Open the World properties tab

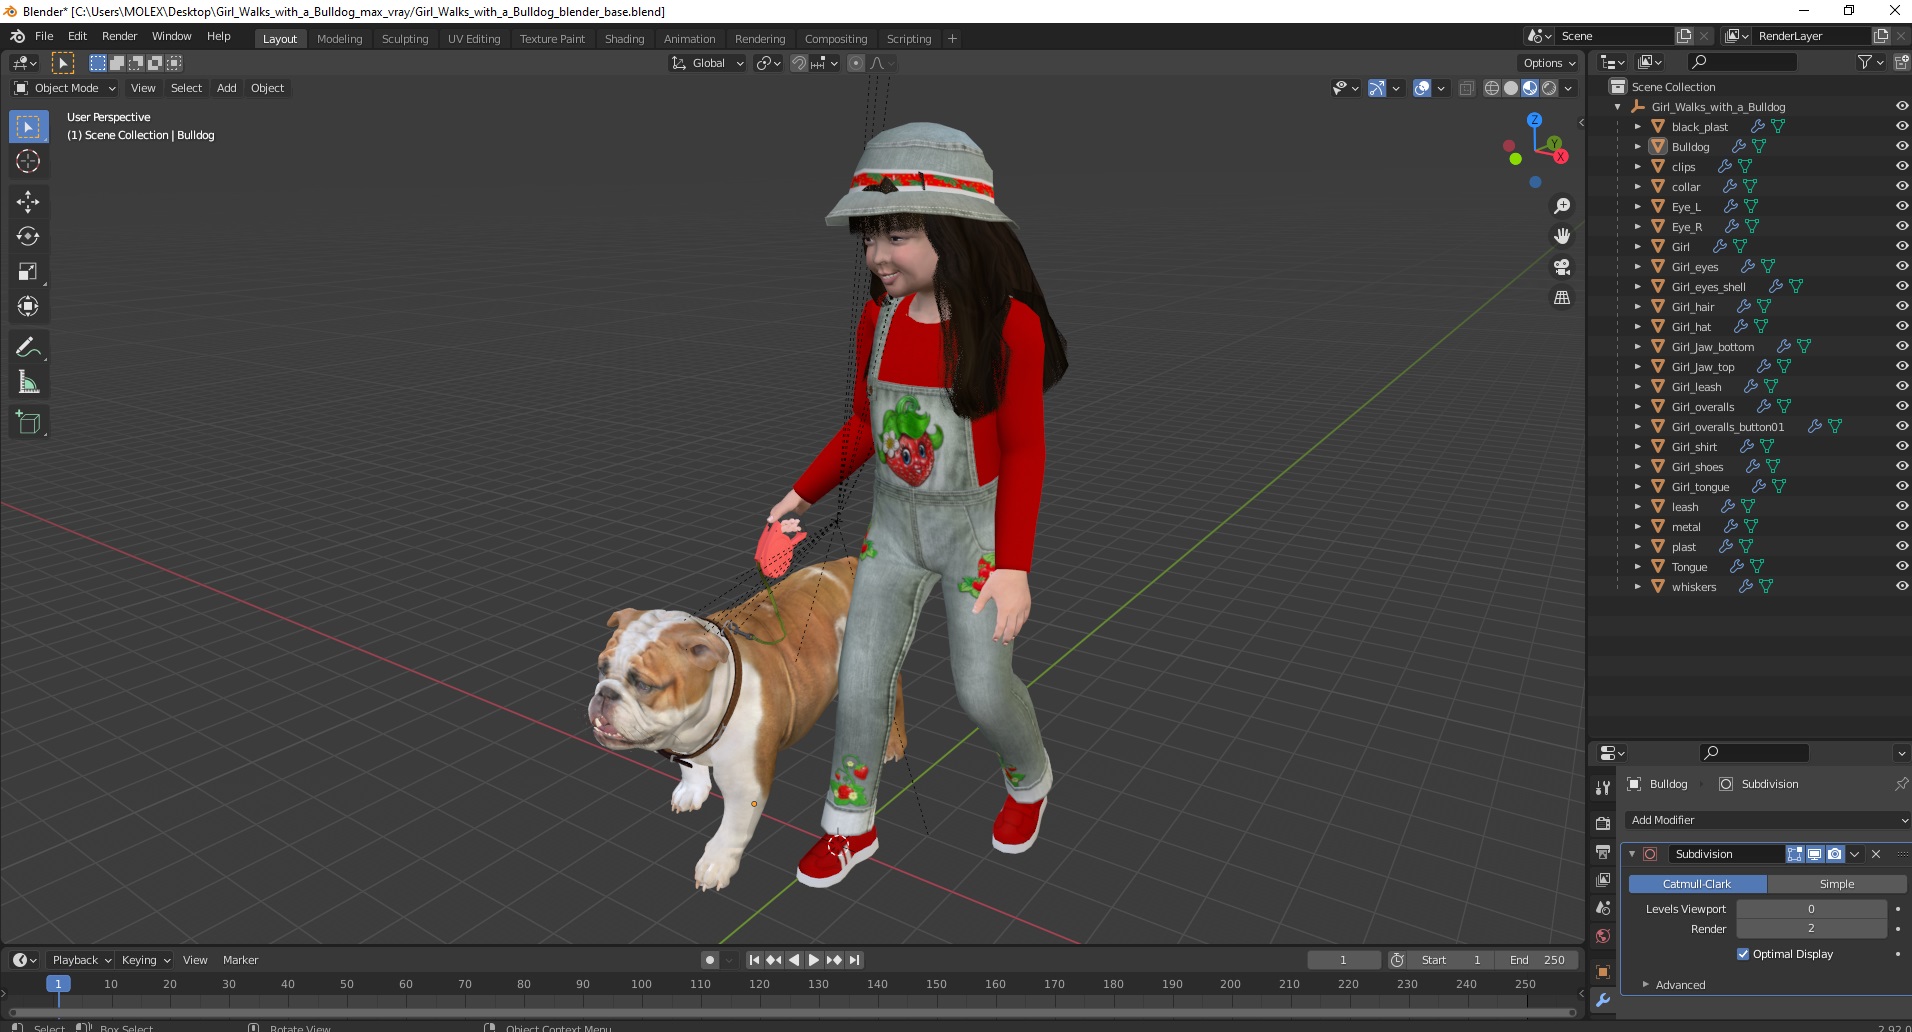pos(1603,936)
